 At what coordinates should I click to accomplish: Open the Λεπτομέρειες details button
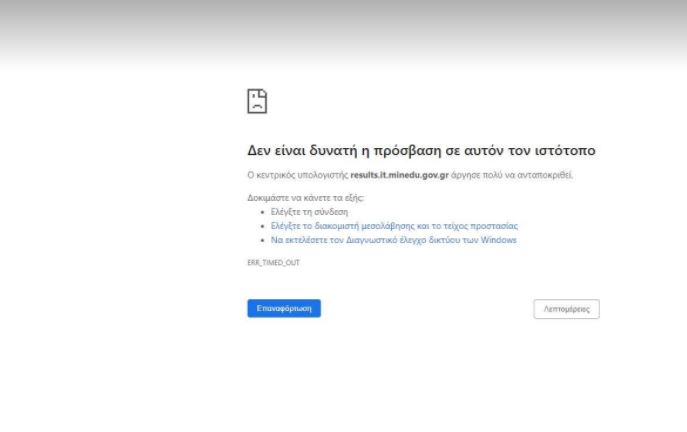[566, 309]
